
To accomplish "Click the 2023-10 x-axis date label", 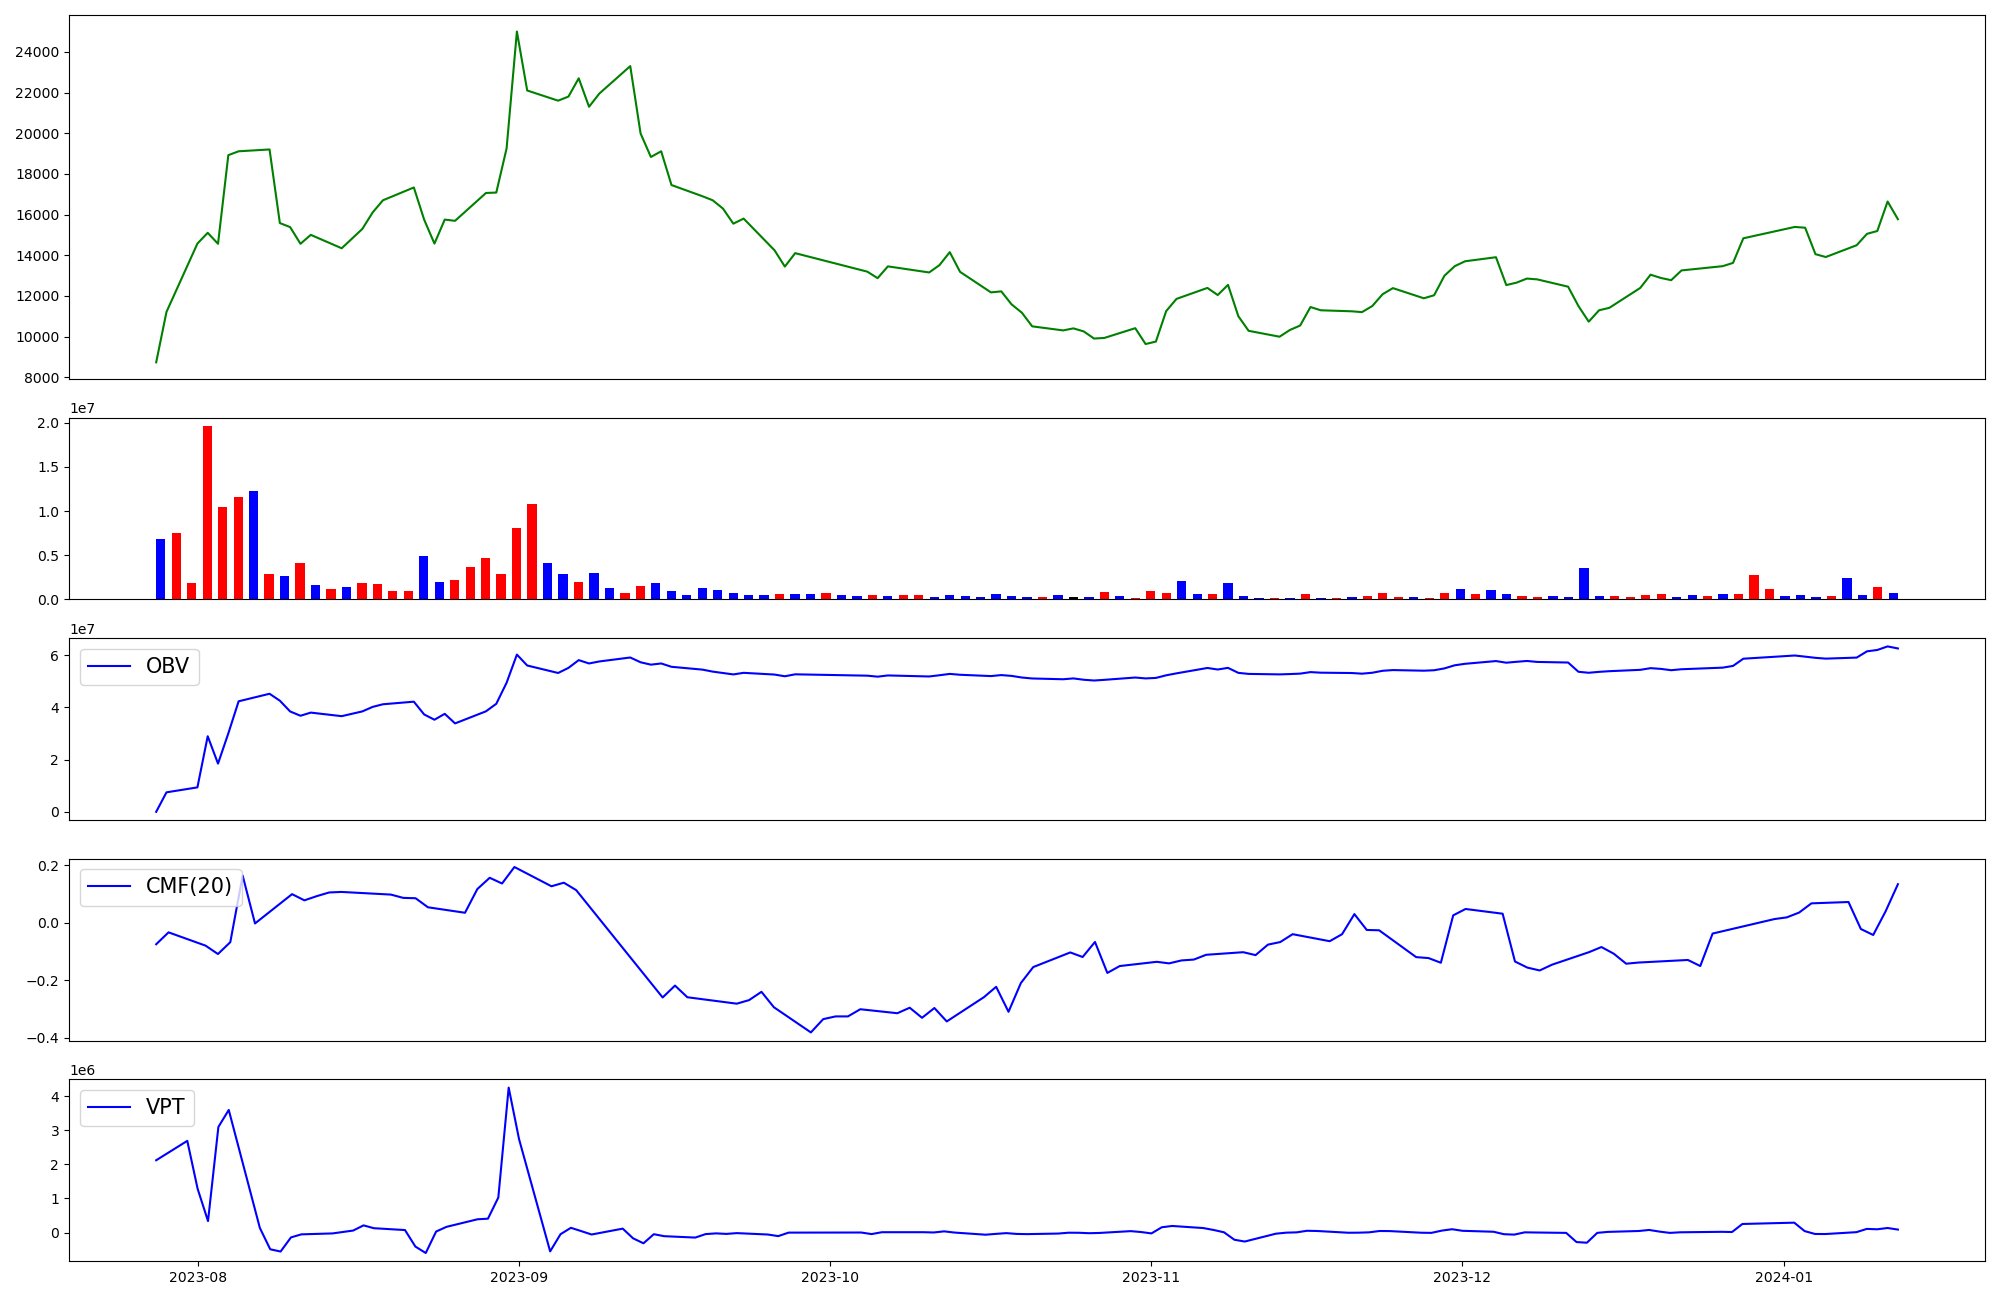I will pyautogui.click(x=830, y=1277).
